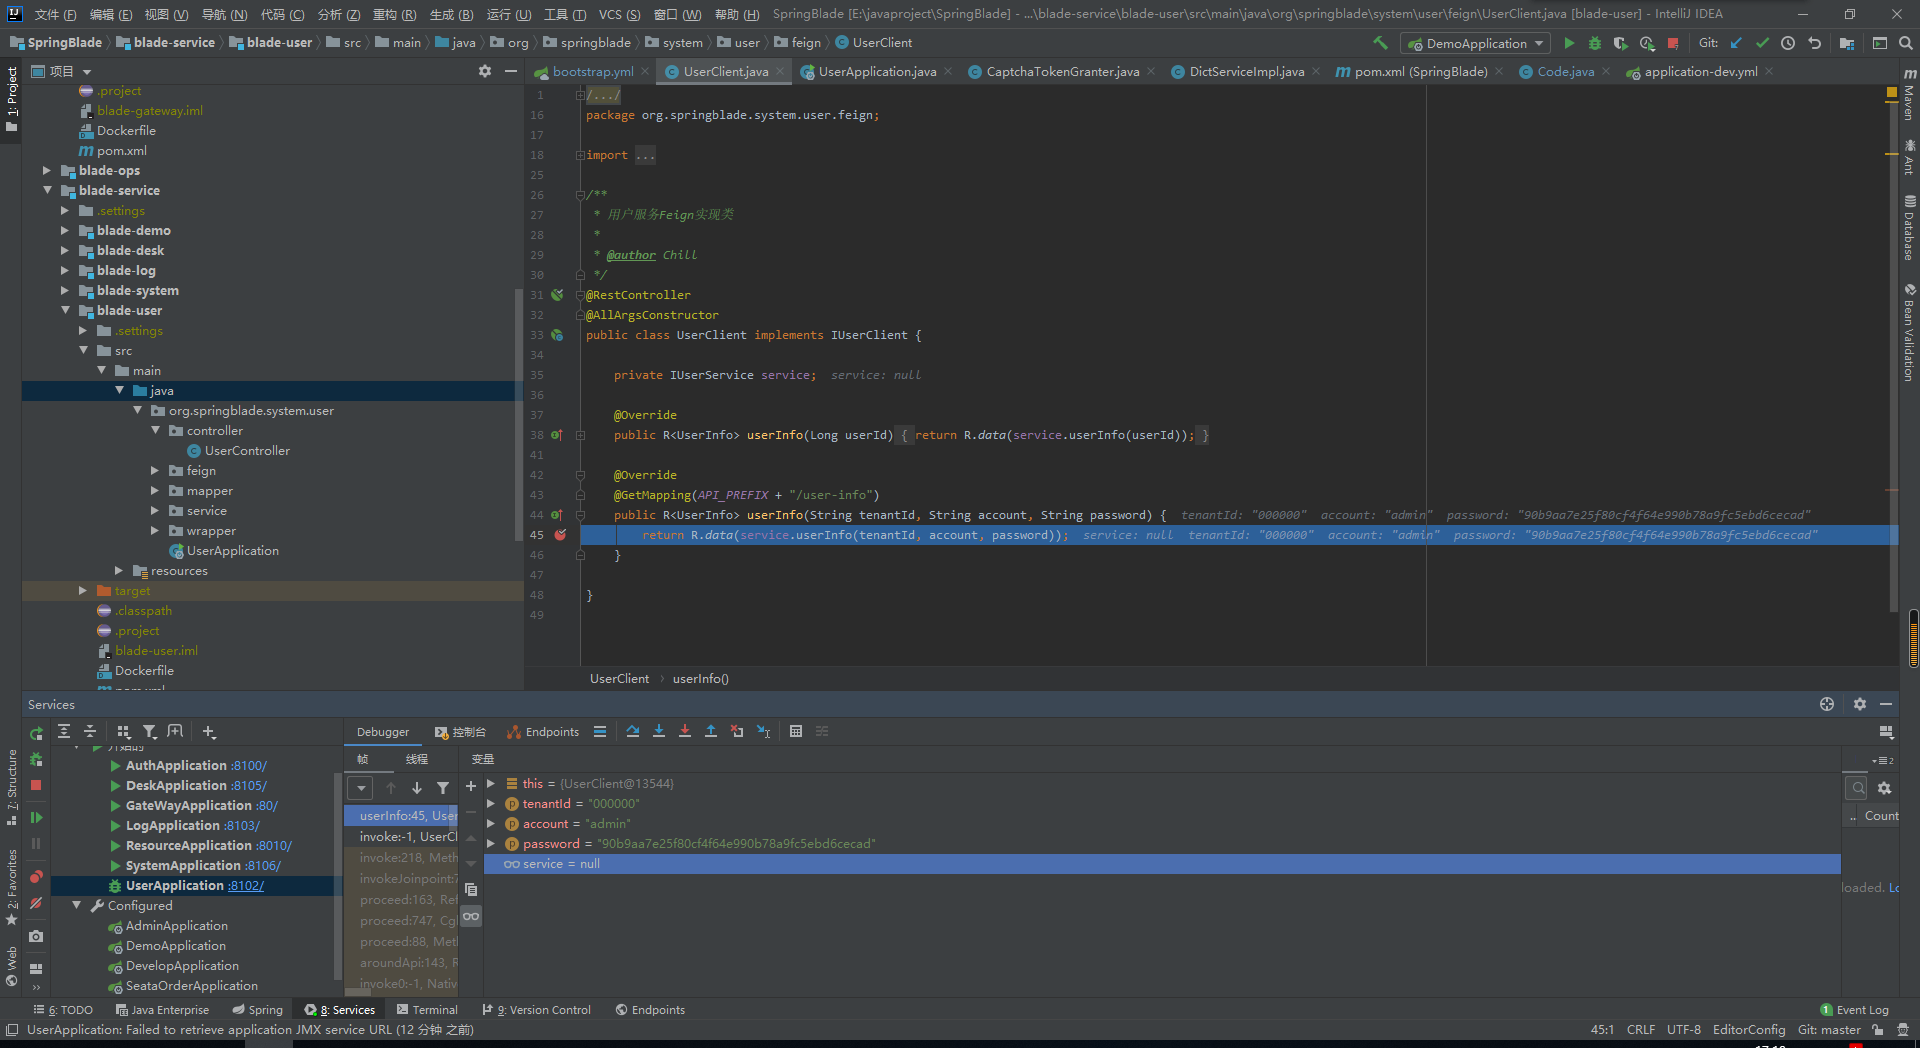The width and height of the screenshot is (1920, 1048).
Task: Switch to the Endpoints debugger tab
Action: tap(543, 732)
